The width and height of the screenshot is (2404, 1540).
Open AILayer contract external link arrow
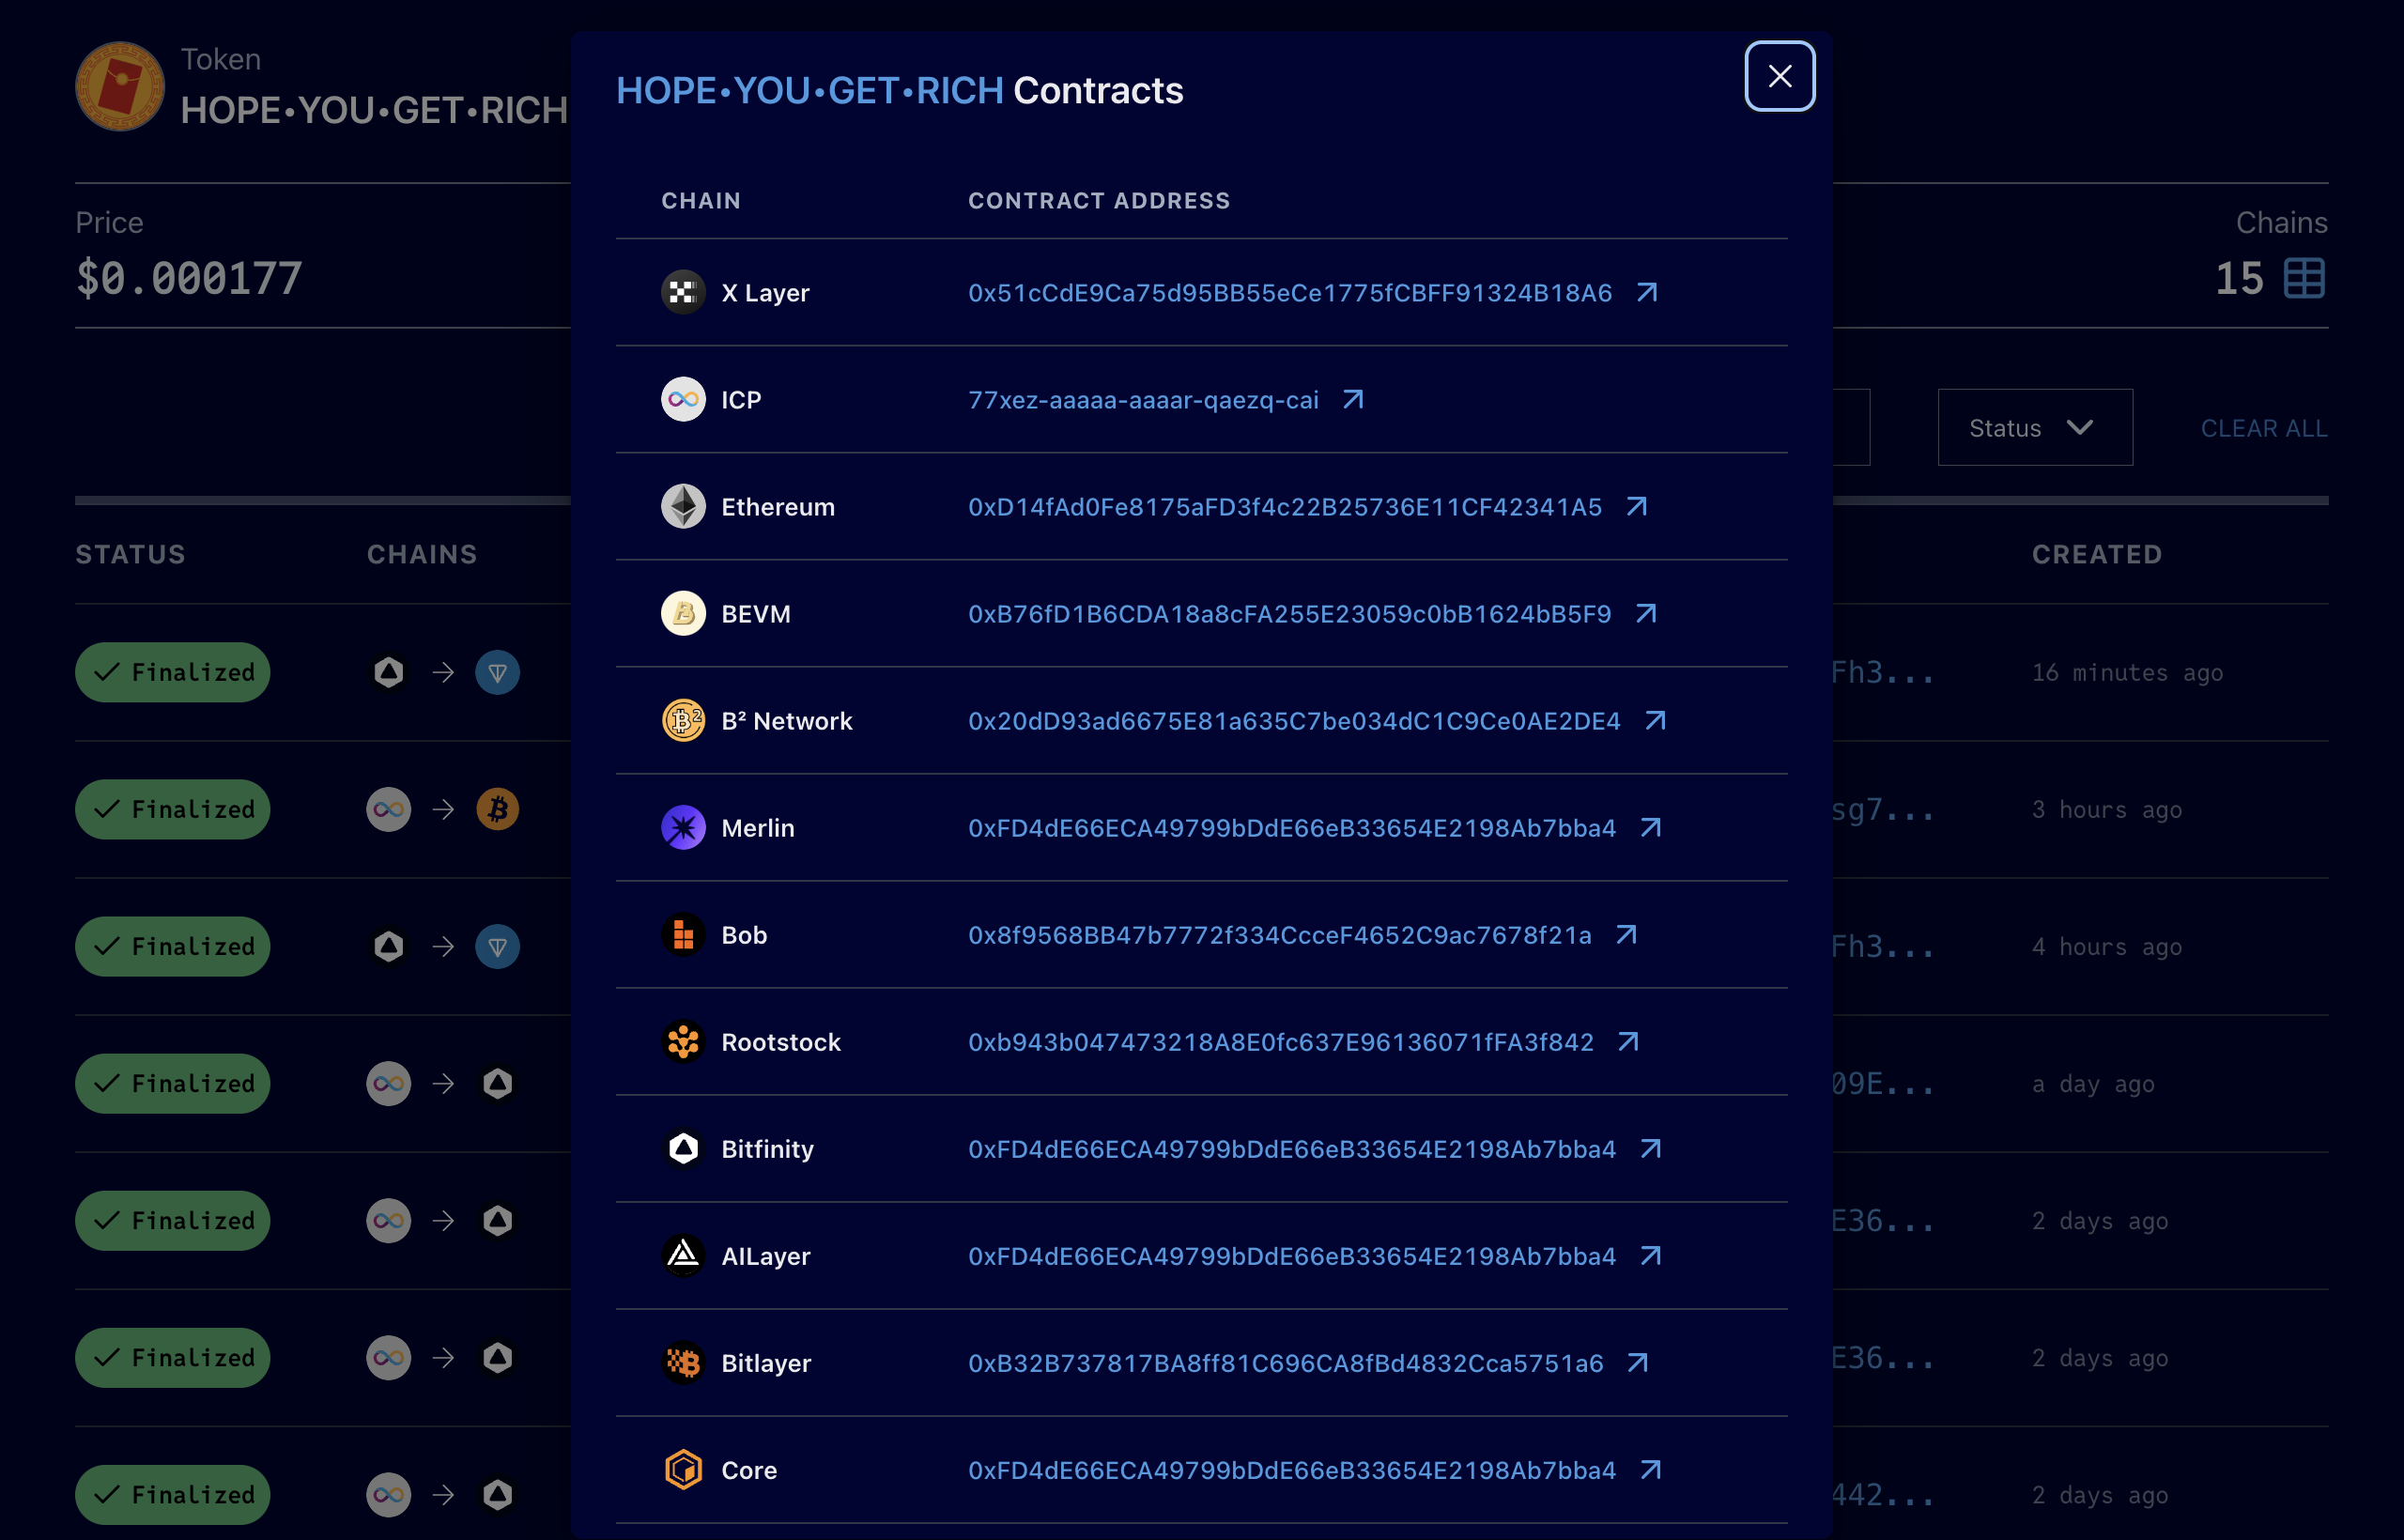pos(1651,1255)
